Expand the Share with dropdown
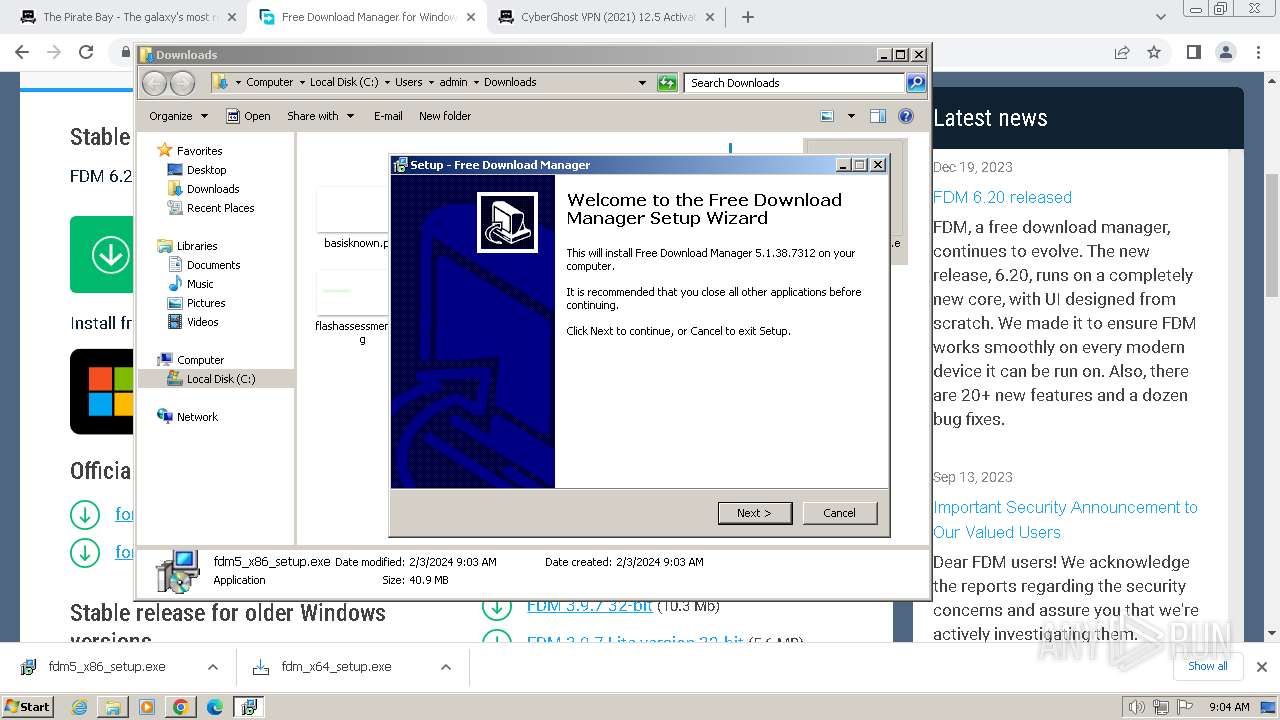The height and width of the screenshot is (720, 1280). pyautogui.click(x=320, y=116)
